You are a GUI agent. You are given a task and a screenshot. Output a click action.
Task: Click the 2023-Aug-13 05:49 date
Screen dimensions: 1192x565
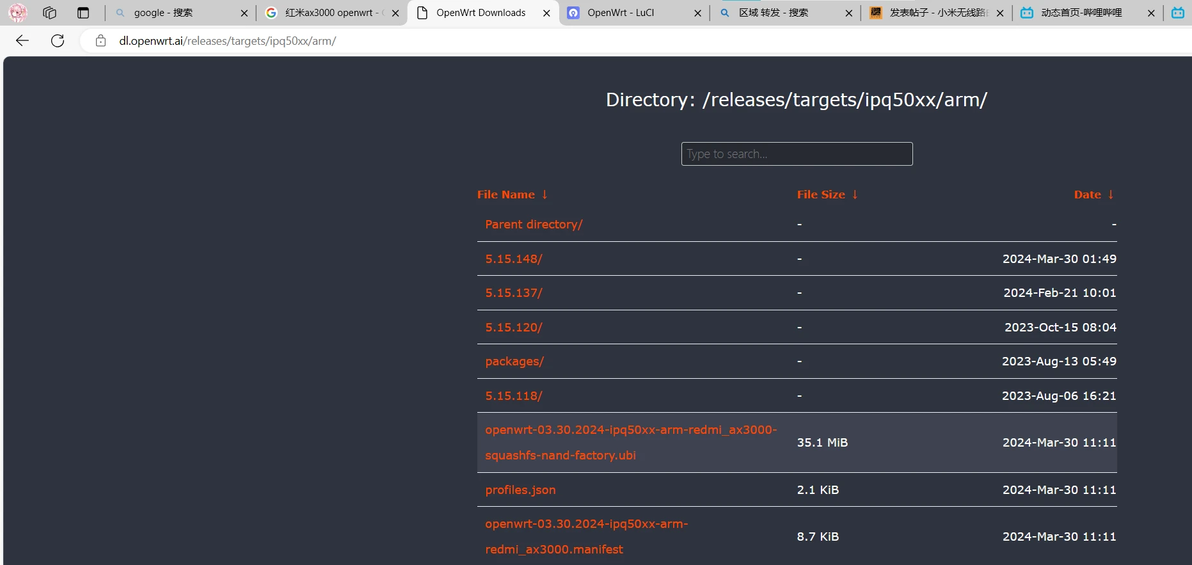pos(1060,361)
